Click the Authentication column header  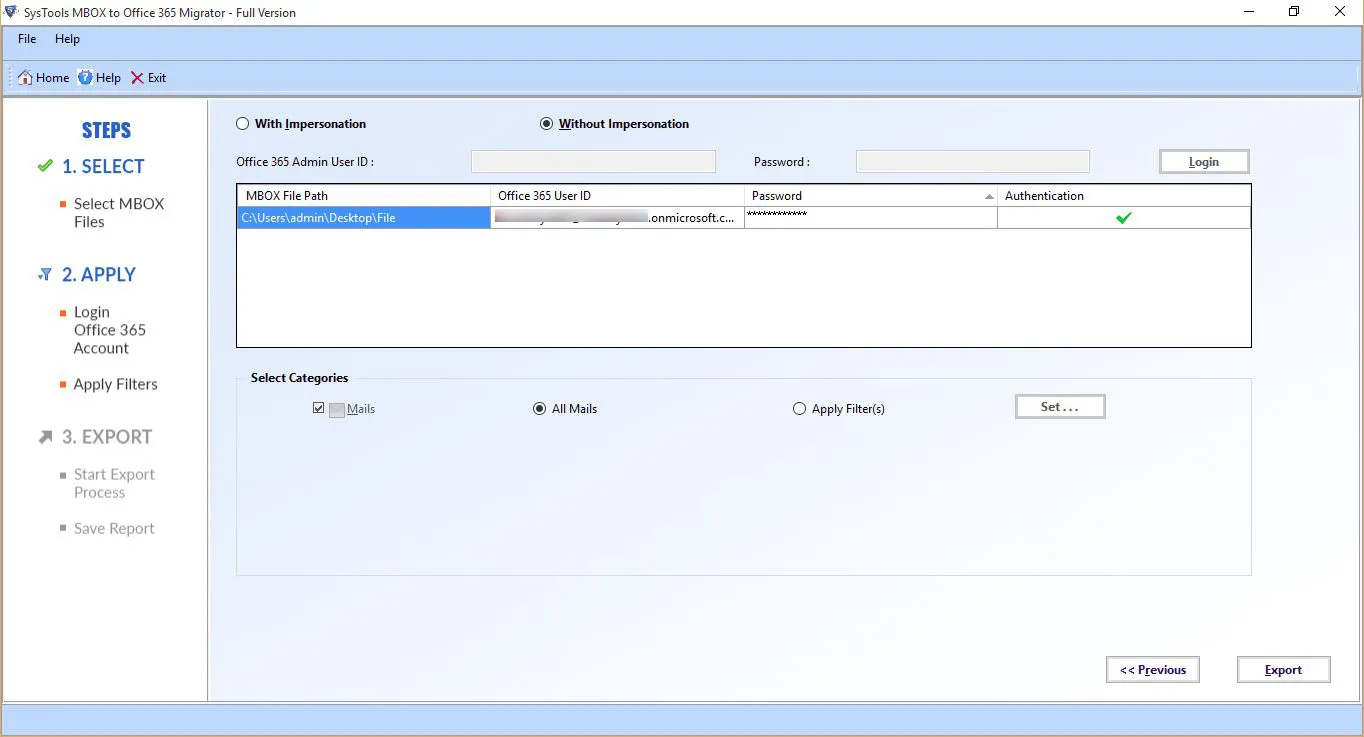[1124, 196]
